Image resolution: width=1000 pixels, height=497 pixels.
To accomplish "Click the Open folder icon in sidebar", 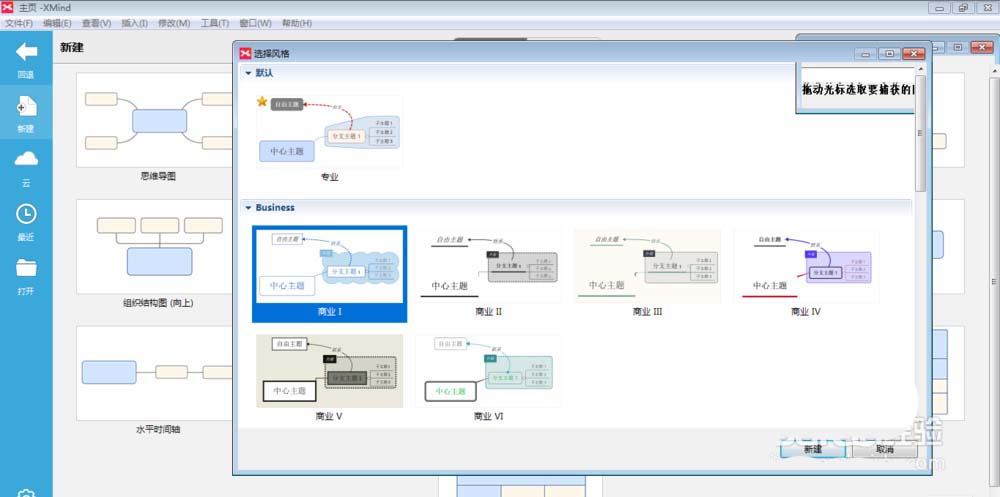I will click(26, 267).
